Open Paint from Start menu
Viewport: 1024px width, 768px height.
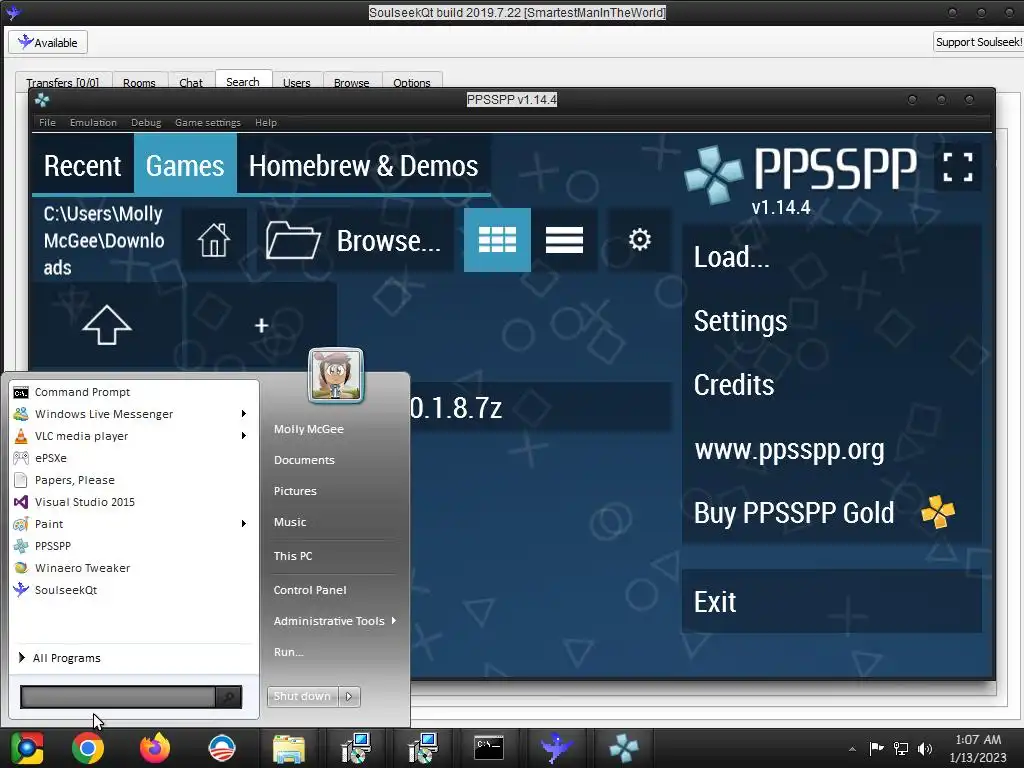[x=49, y=524]
